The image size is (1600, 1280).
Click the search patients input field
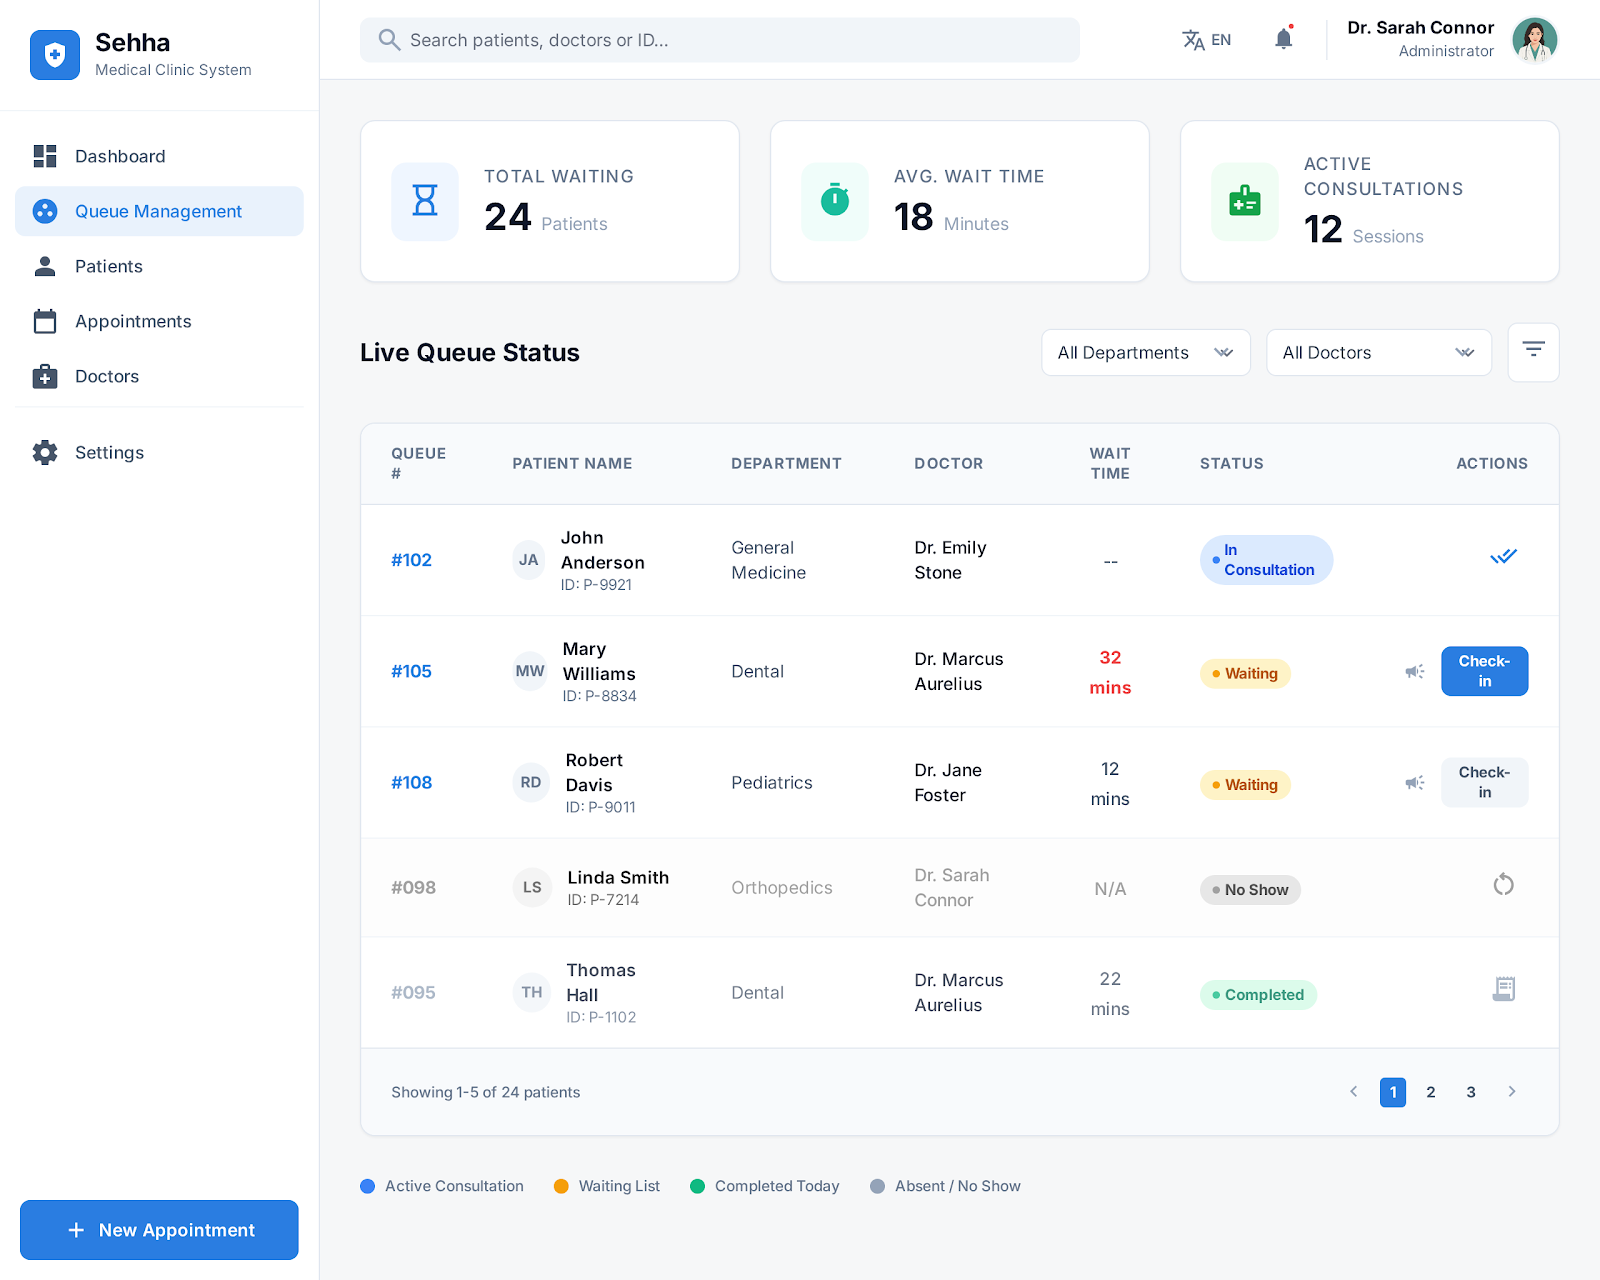[720, 40]
